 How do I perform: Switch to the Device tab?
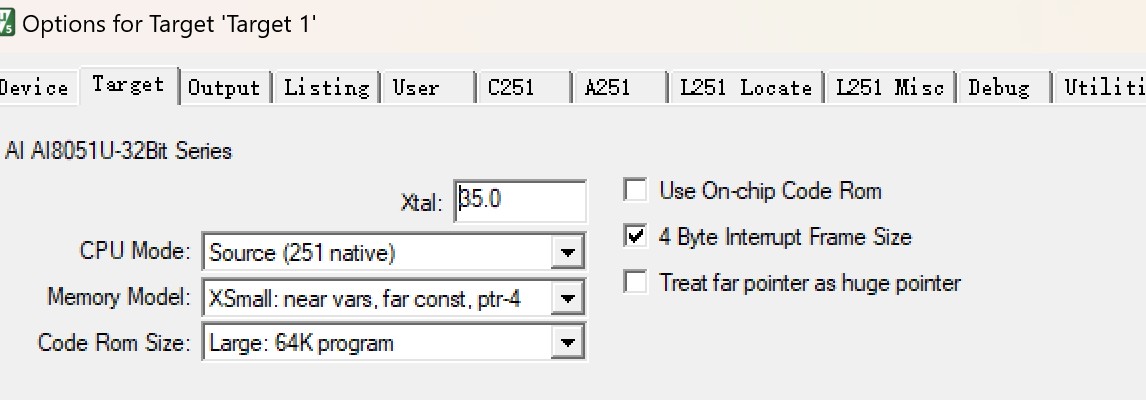(x=35, y=88)
